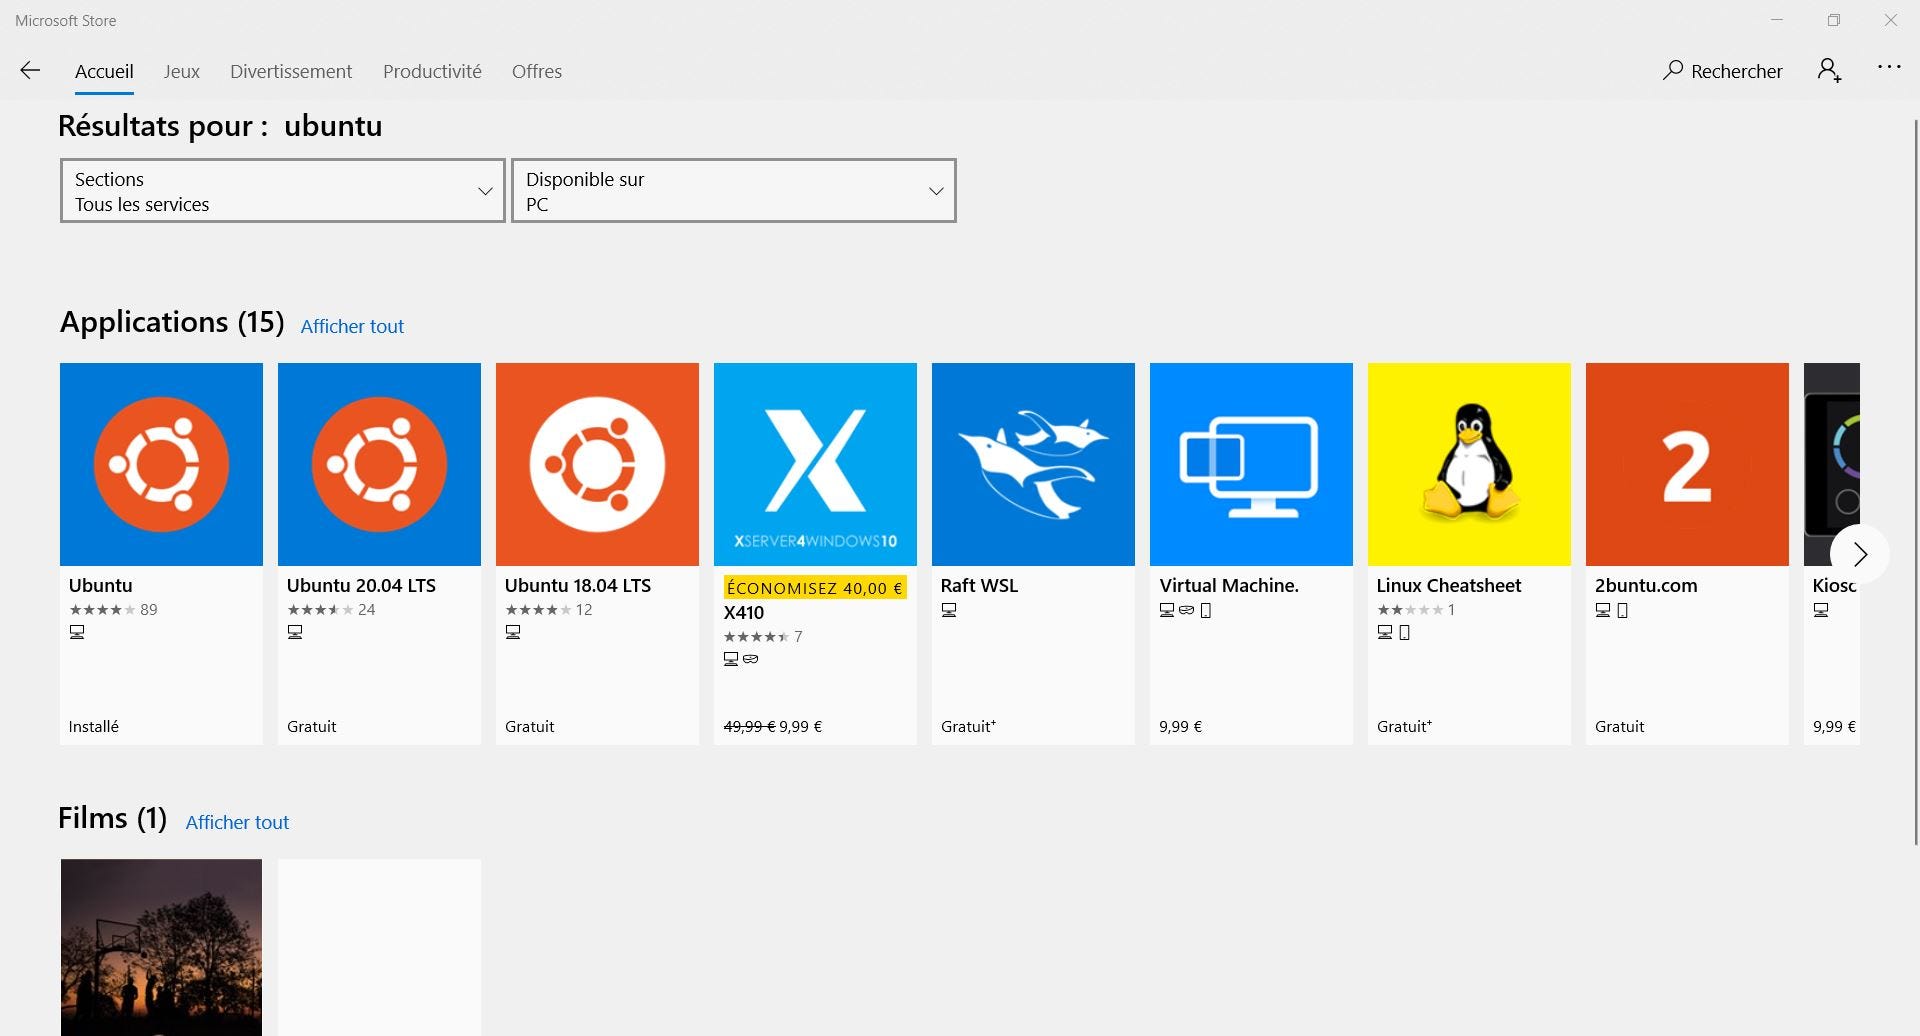Click the 9,99 € price on Virtual Machine
1920x1036 pixels.
point(1181,727)
